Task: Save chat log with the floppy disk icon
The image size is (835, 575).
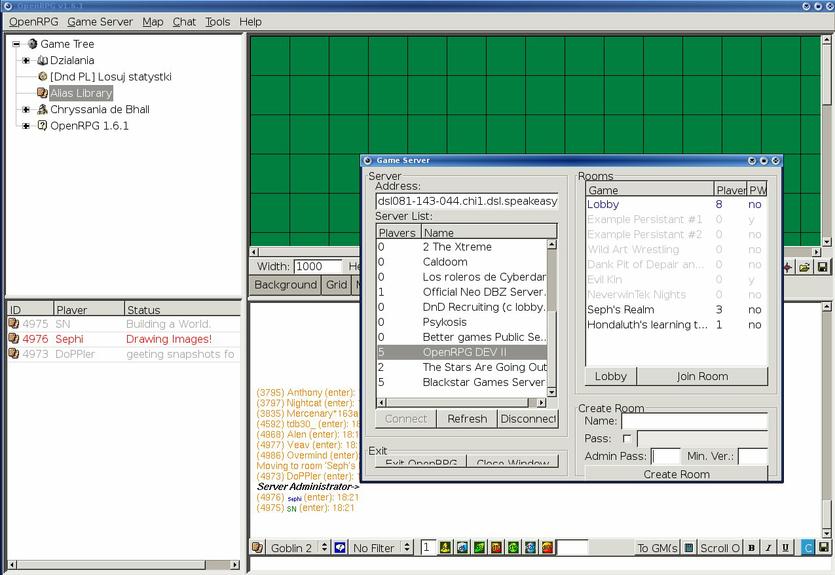Action: pos(824,547)
